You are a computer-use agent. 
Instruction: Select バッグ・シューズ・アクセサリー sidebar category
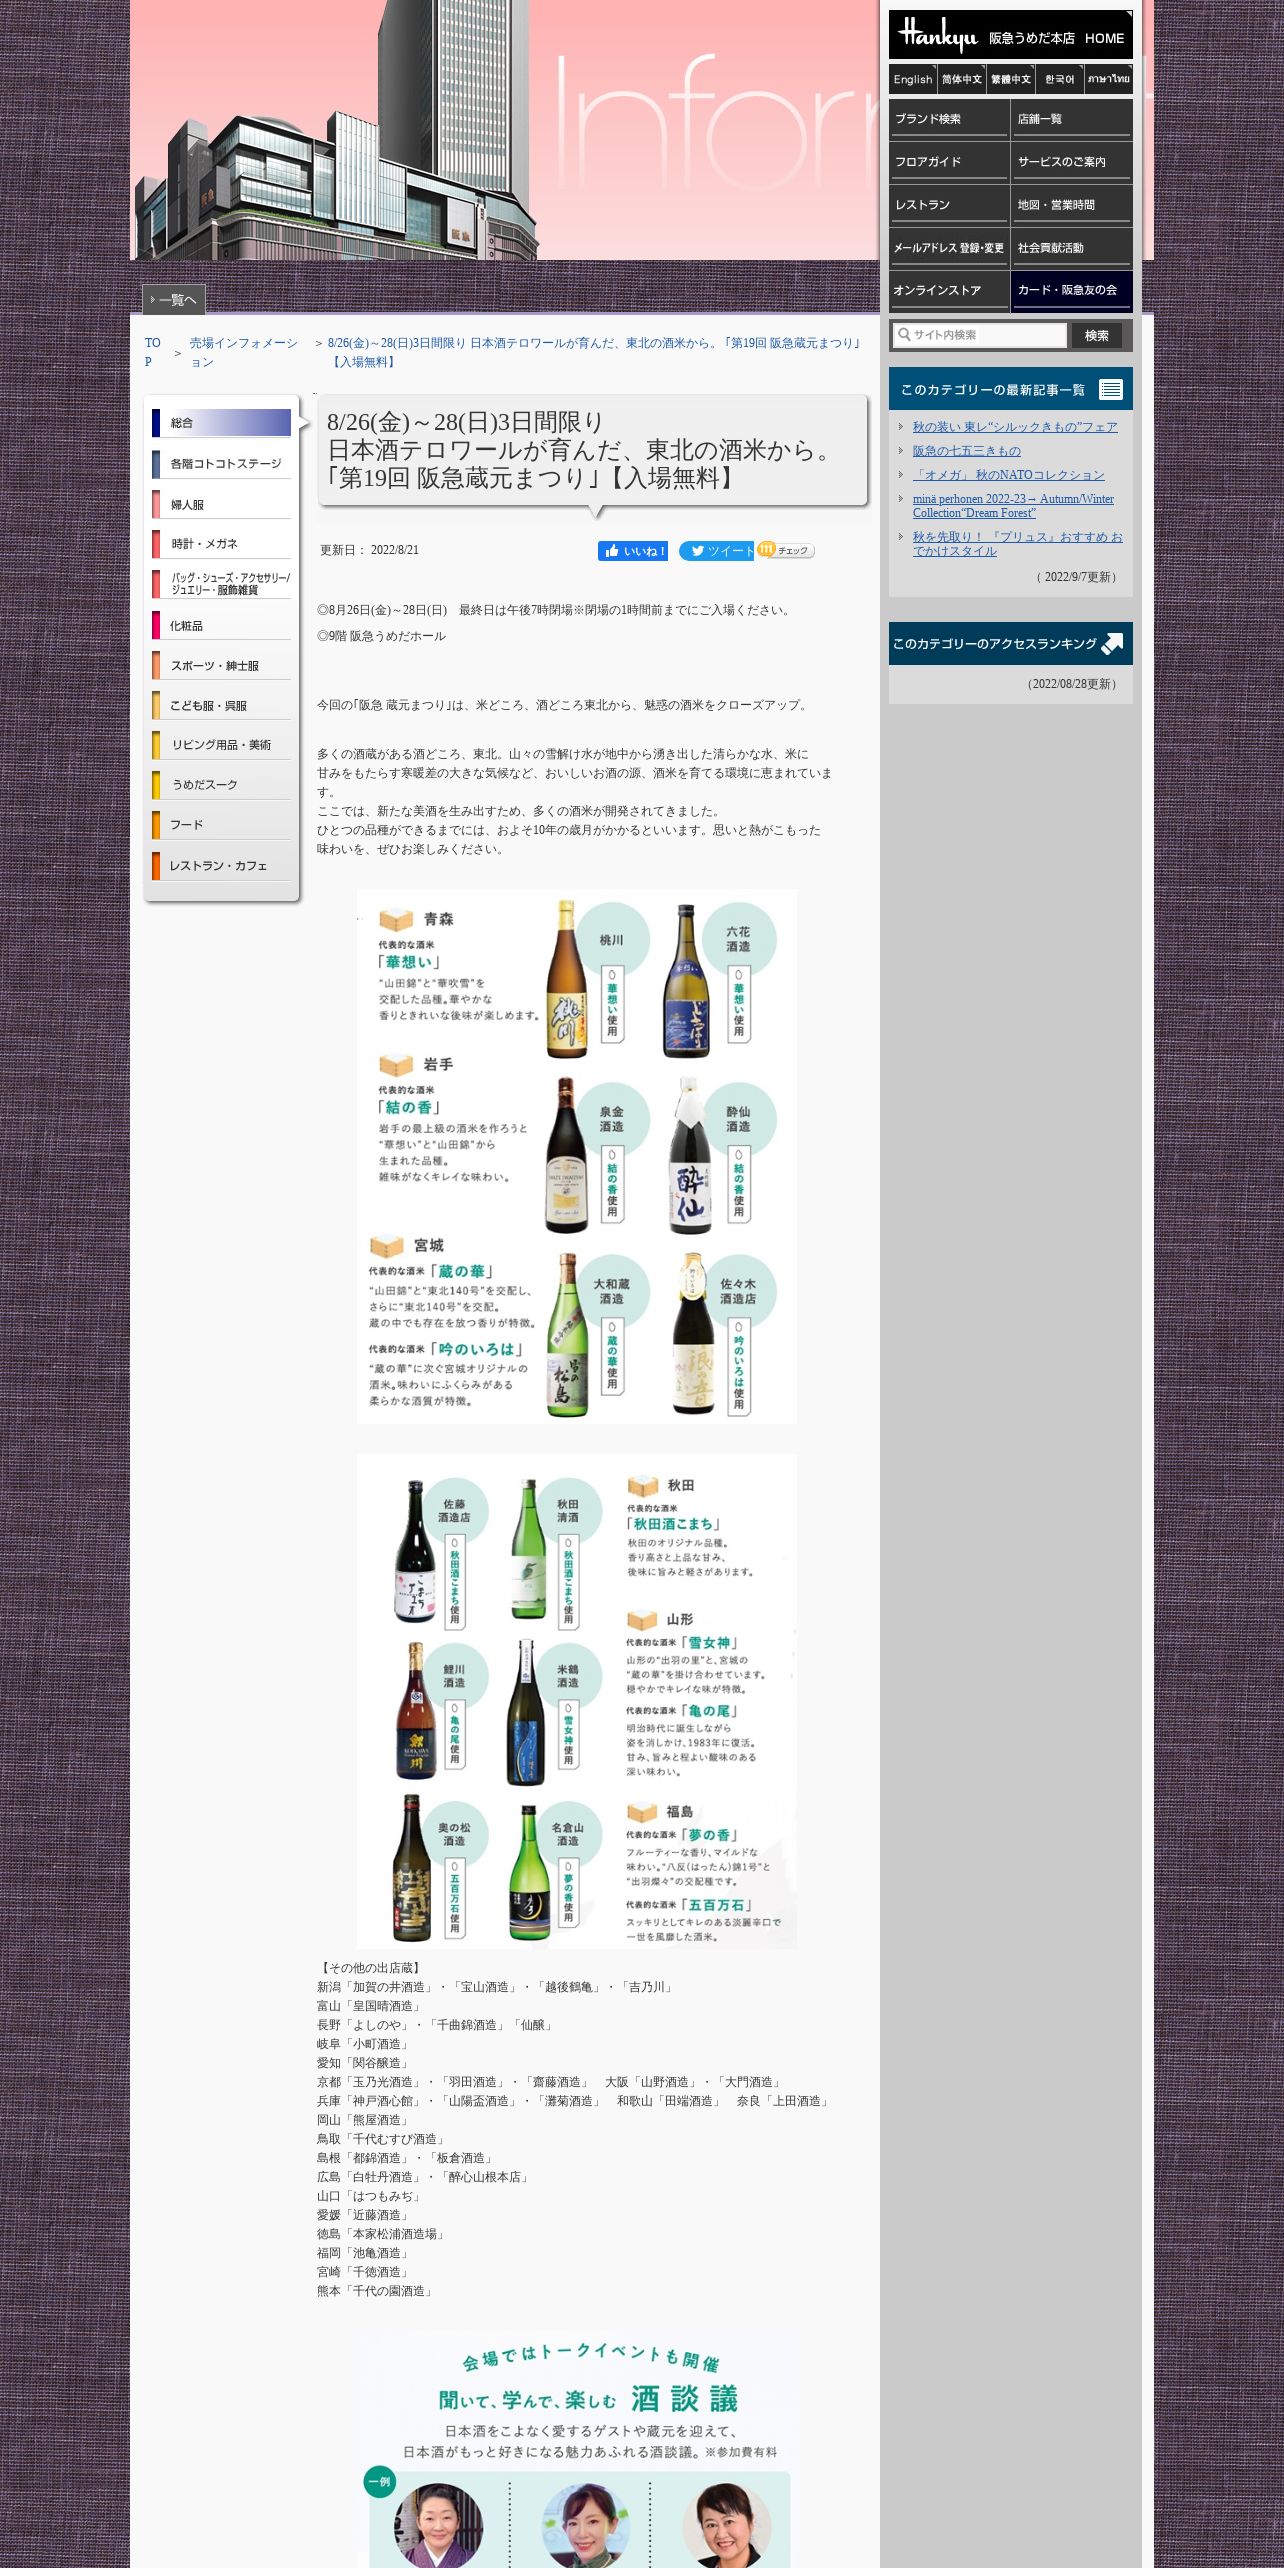[221, 584]
